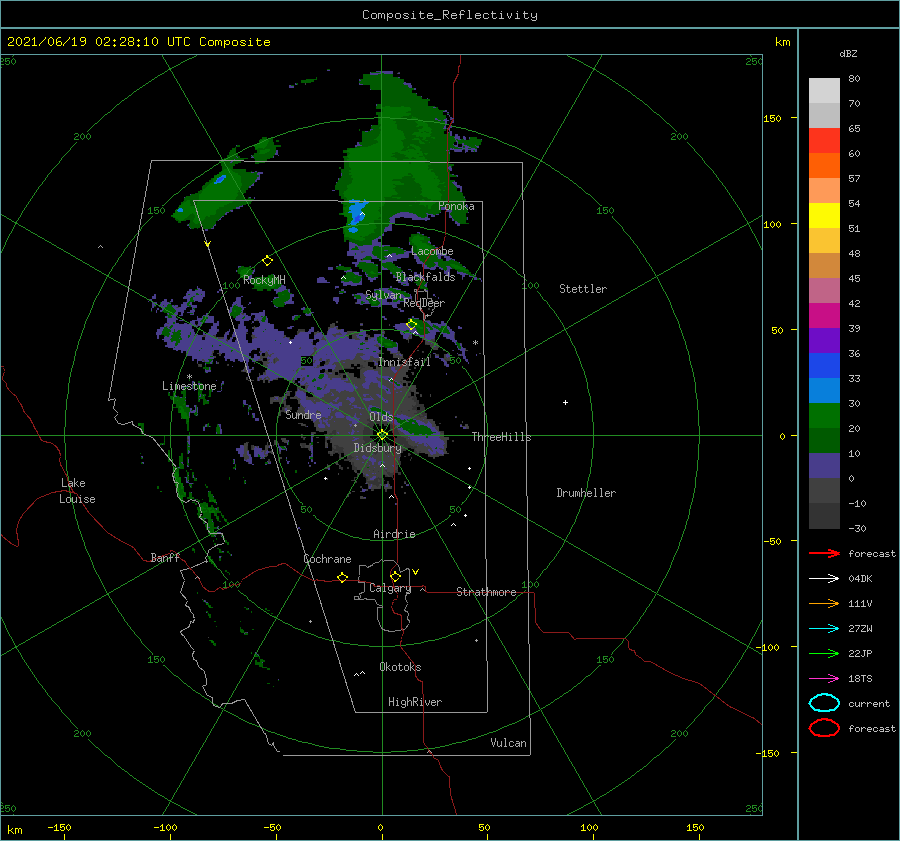Click the green 22JP arrow icon
Image resolution: width=900 pixels, height=841 pixels.
coord(824,653)
